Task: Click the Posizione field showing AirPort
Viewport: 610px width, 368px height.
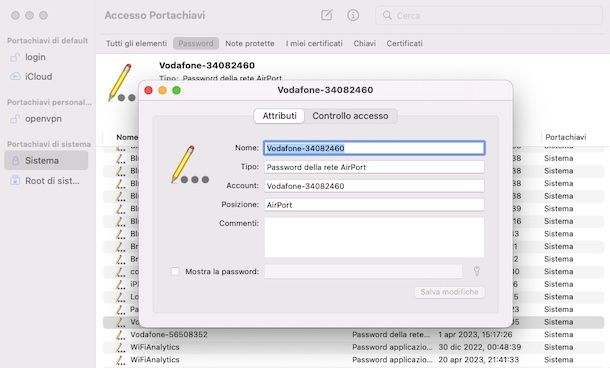Action: [x=374, y=205]
